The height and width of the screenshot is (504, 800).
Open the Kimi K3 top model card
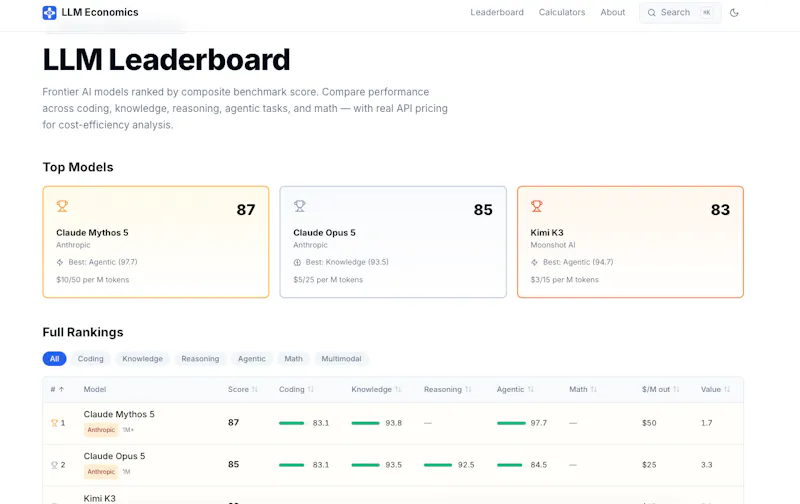click(630, 242)
